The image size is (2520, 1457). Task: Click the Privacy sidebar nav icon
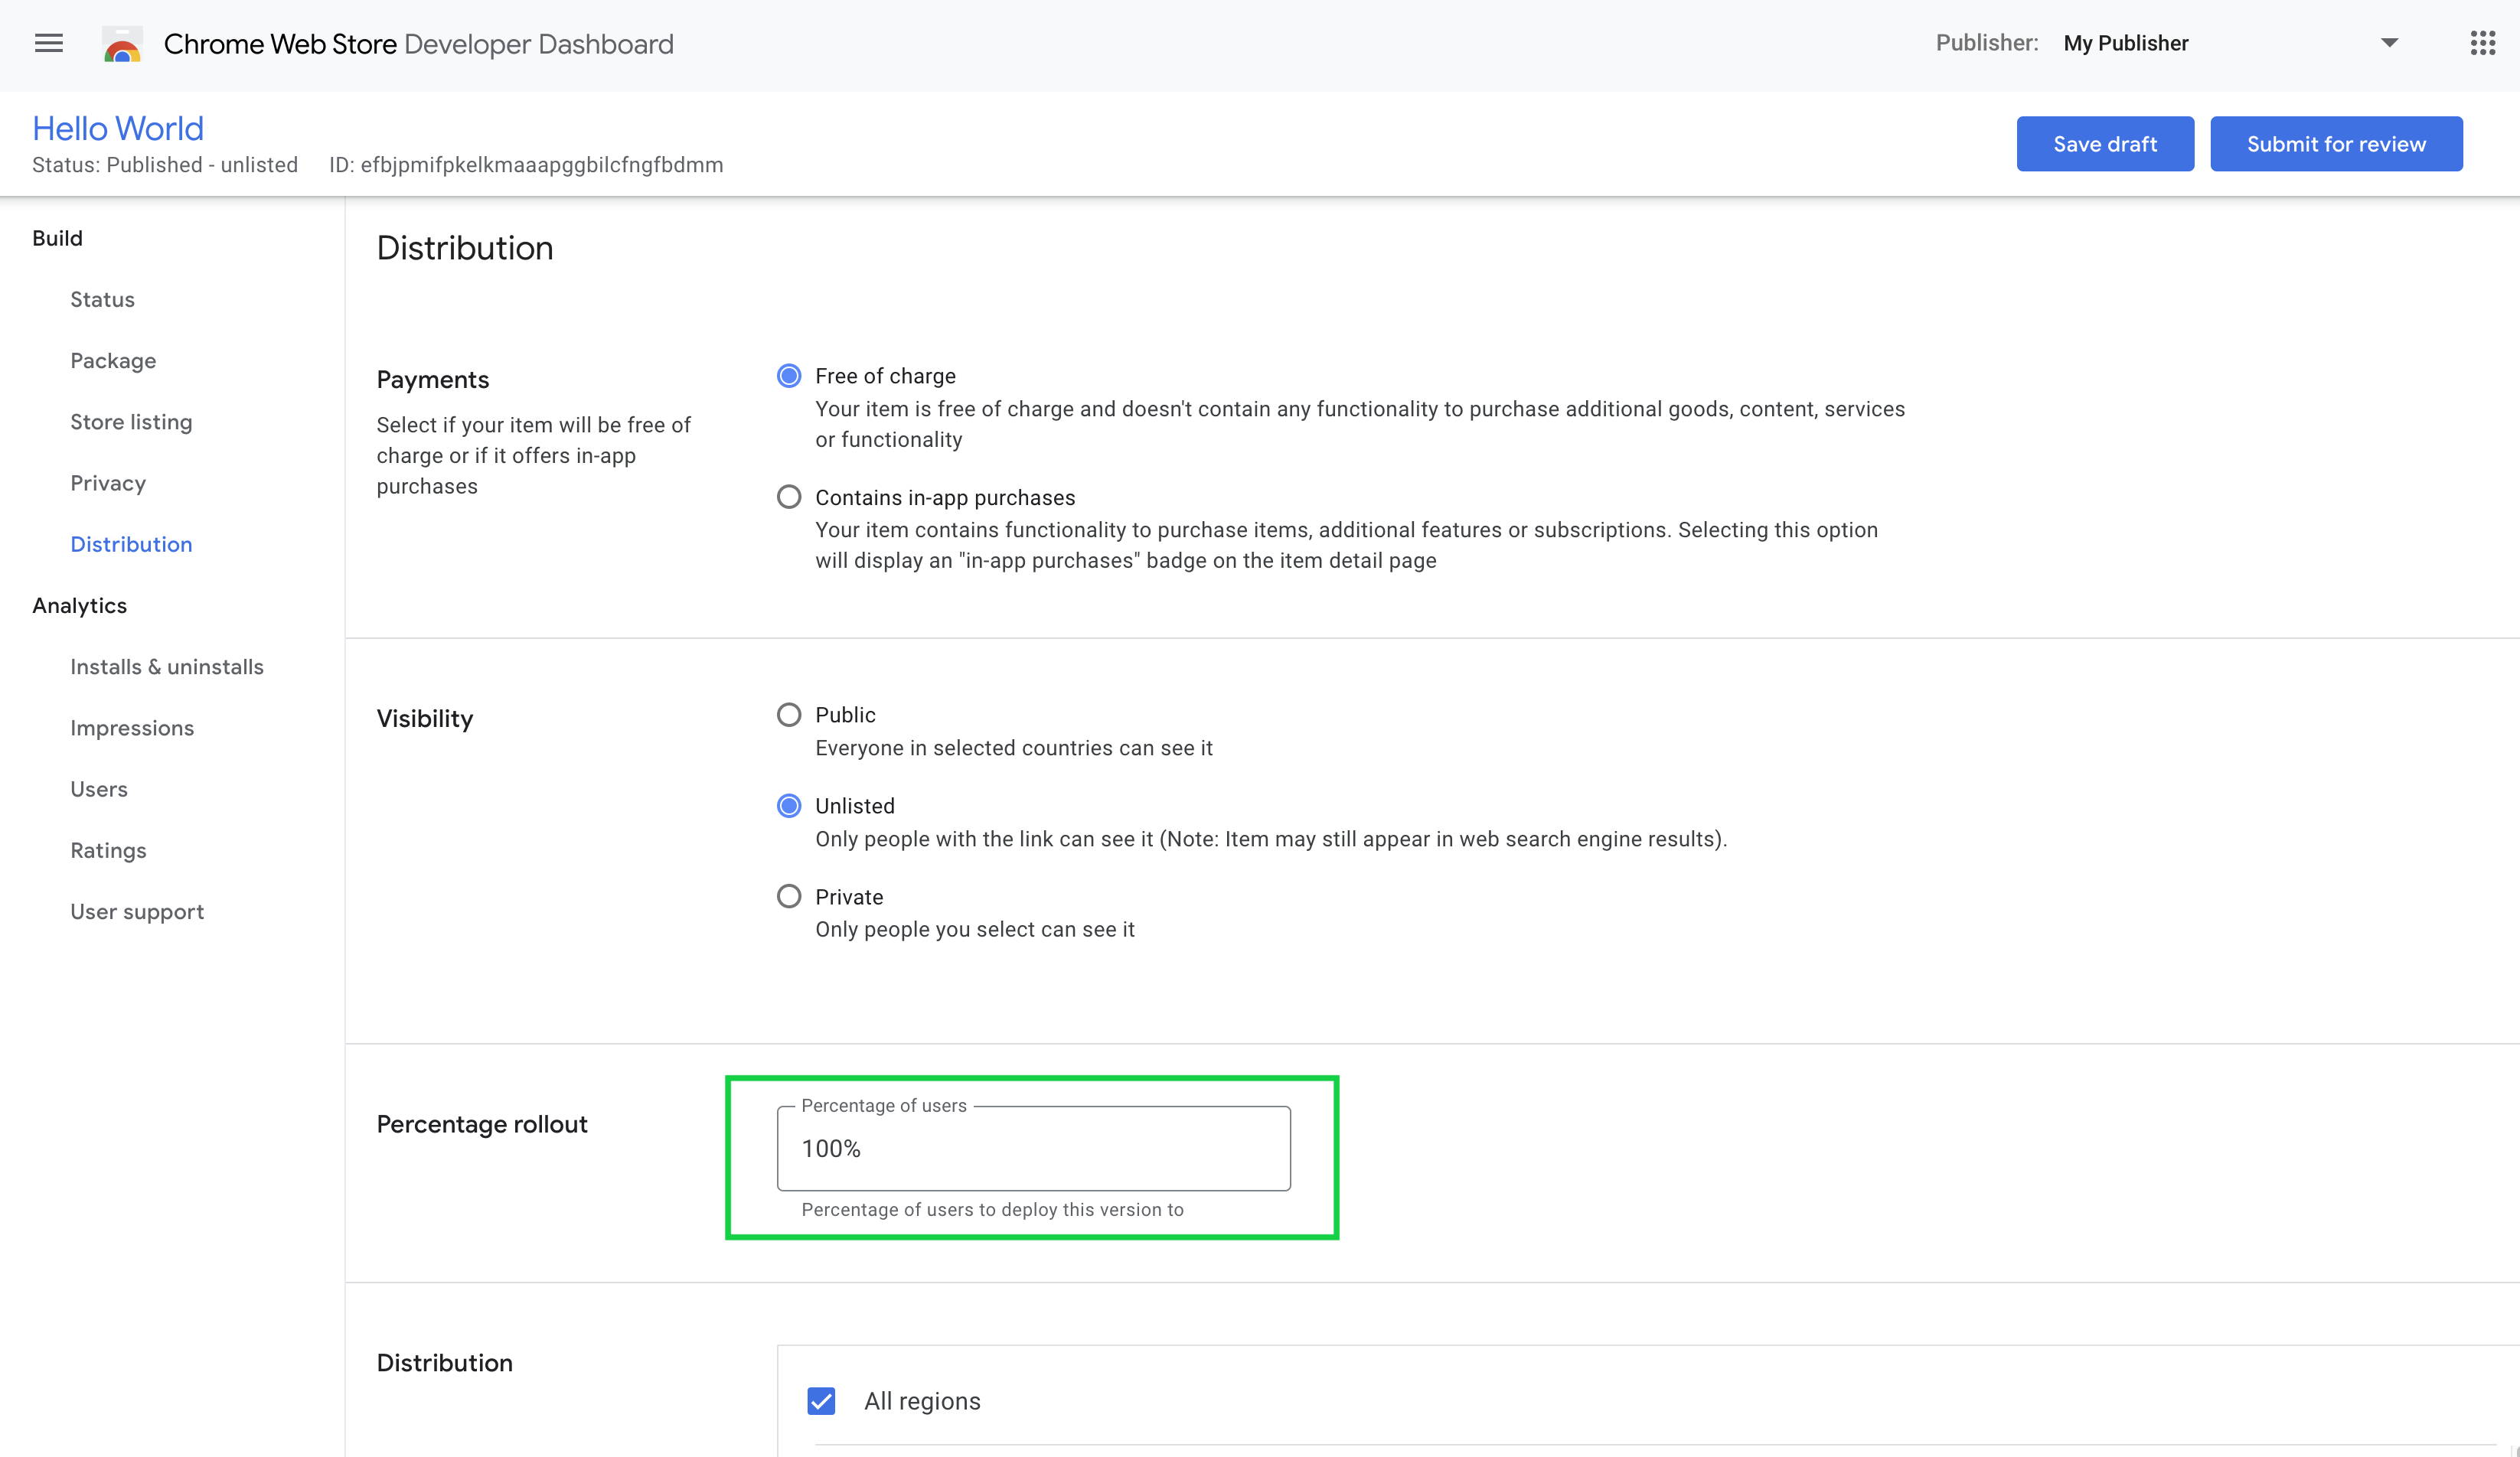[x=107, y=482]
